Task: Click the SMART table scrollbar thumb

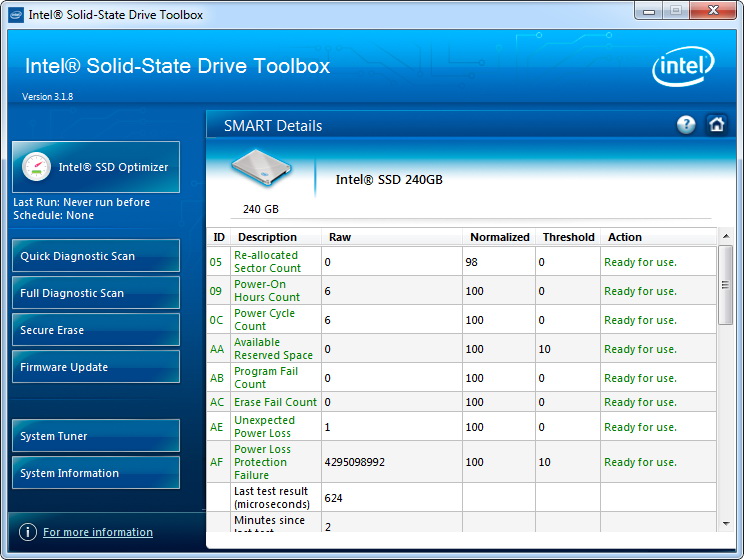Action: point(725,285)
